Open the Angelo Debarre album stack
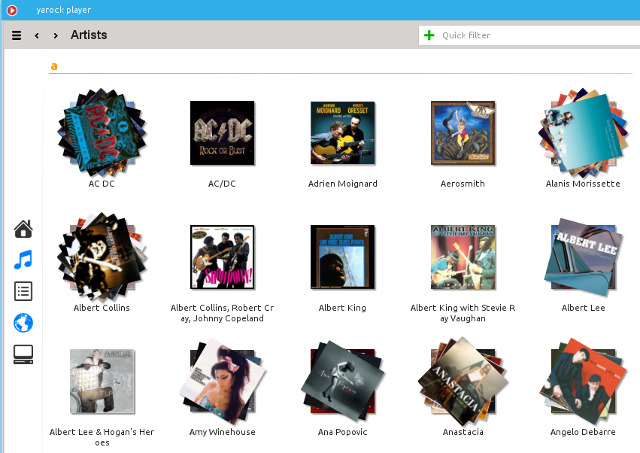This screenshot has height=453, width=640. click(x=583, y=381)
